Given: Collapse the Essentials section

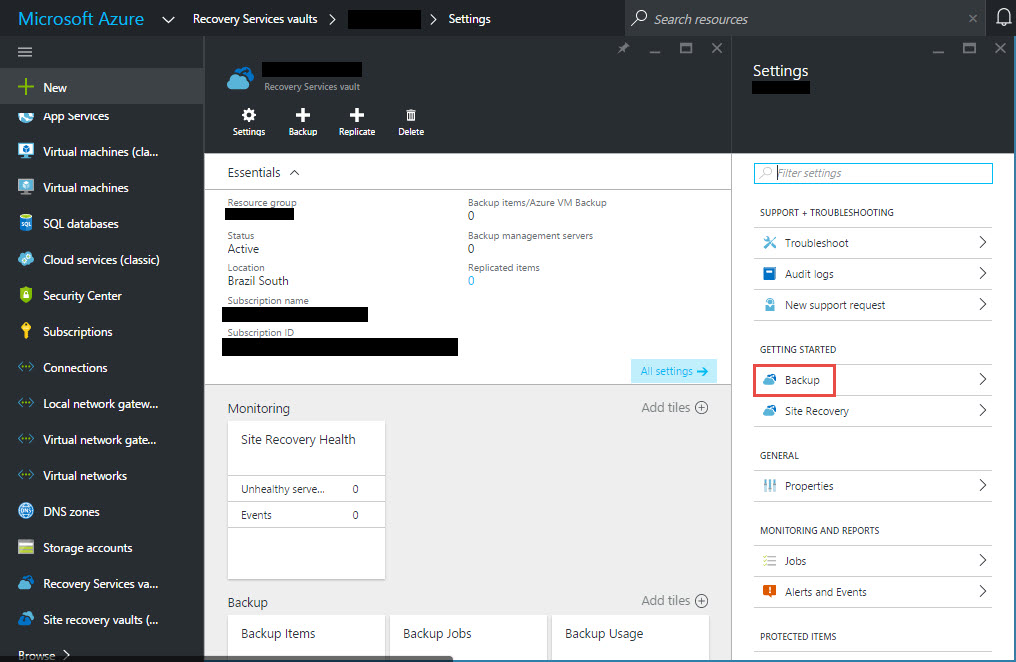Looking at the screenshot, I should (293, 172).
